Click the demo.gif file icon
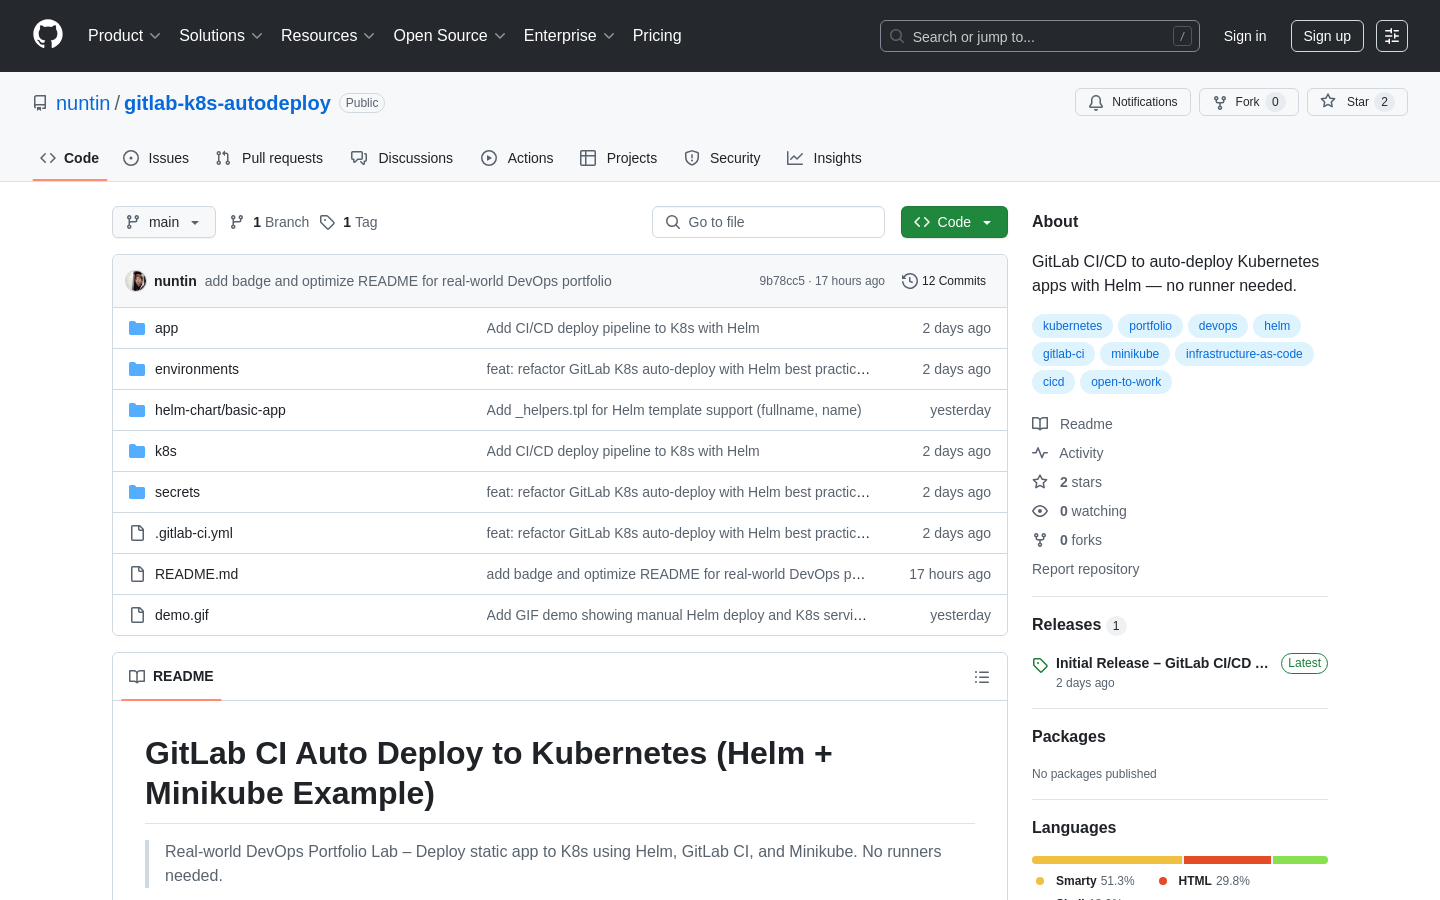This screenshot has height=900, width=1440. click(137, 615)
